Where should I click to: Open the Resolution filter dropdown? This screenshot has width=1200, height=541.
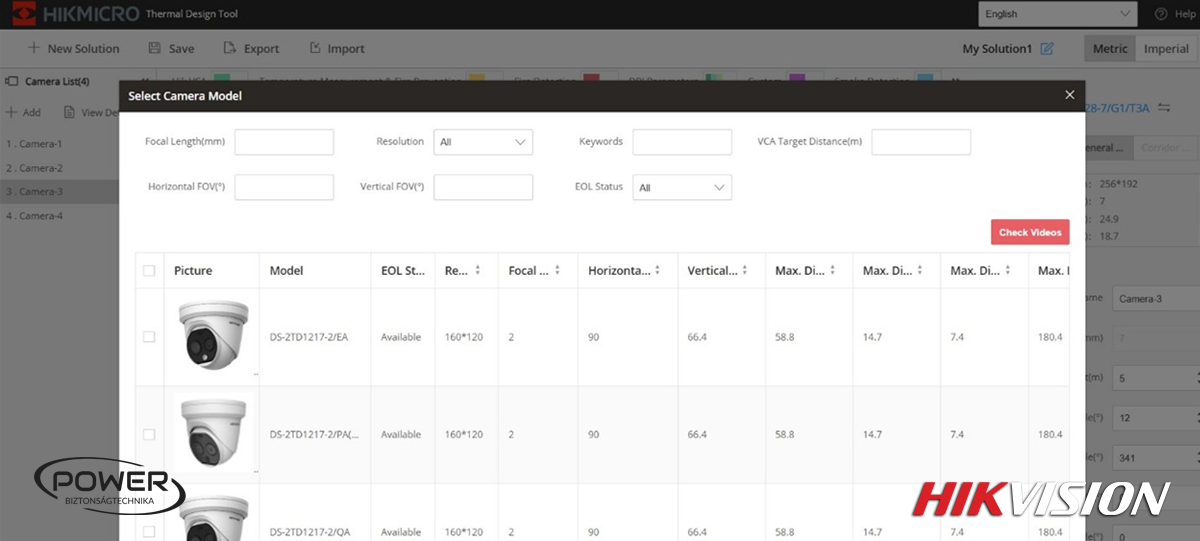483,142
